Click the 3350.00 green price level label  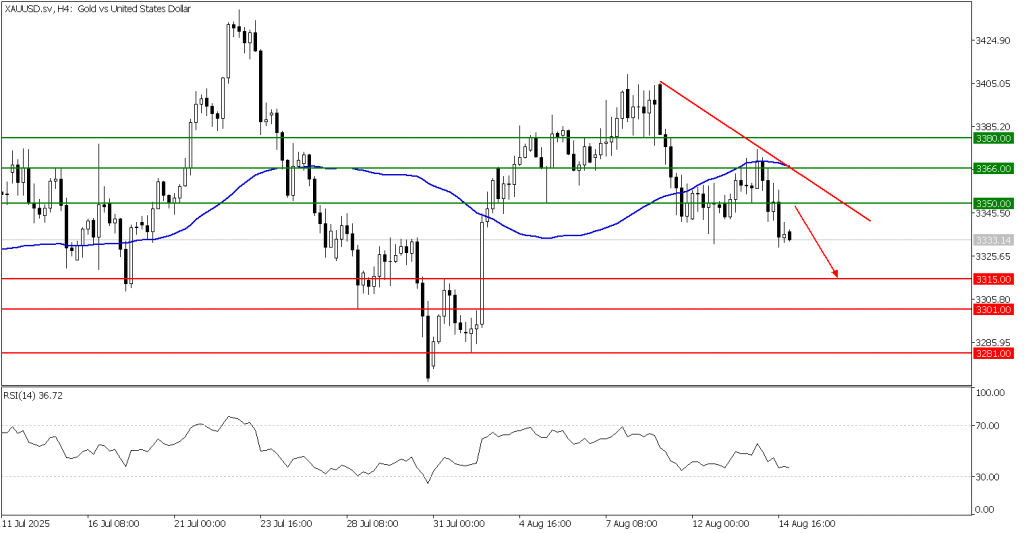coord(993,204)
